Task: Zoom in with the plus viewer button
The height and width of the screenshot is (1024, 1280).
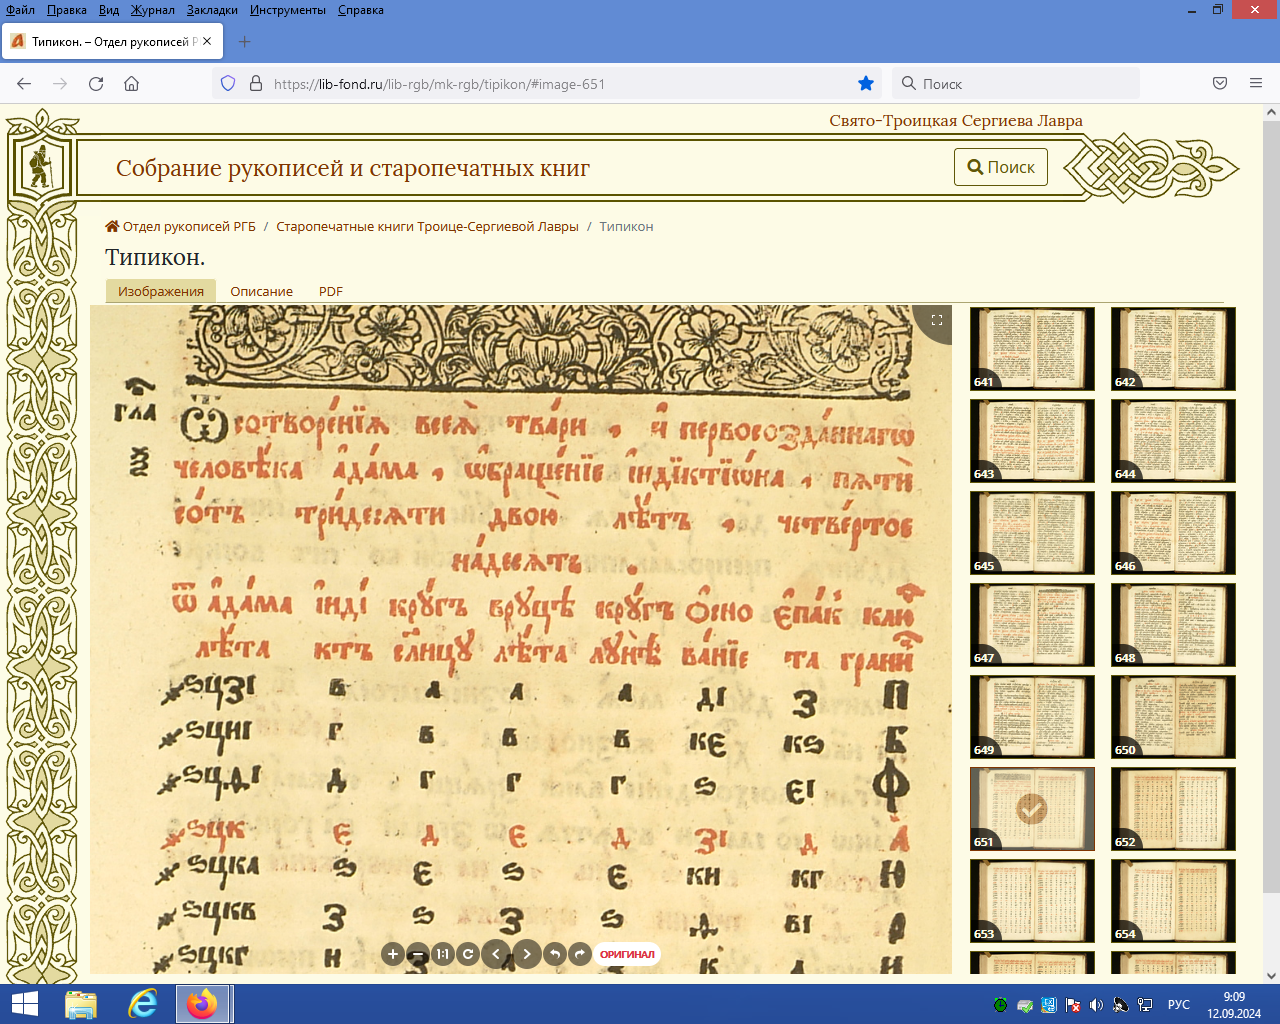Action: (393, 954)
